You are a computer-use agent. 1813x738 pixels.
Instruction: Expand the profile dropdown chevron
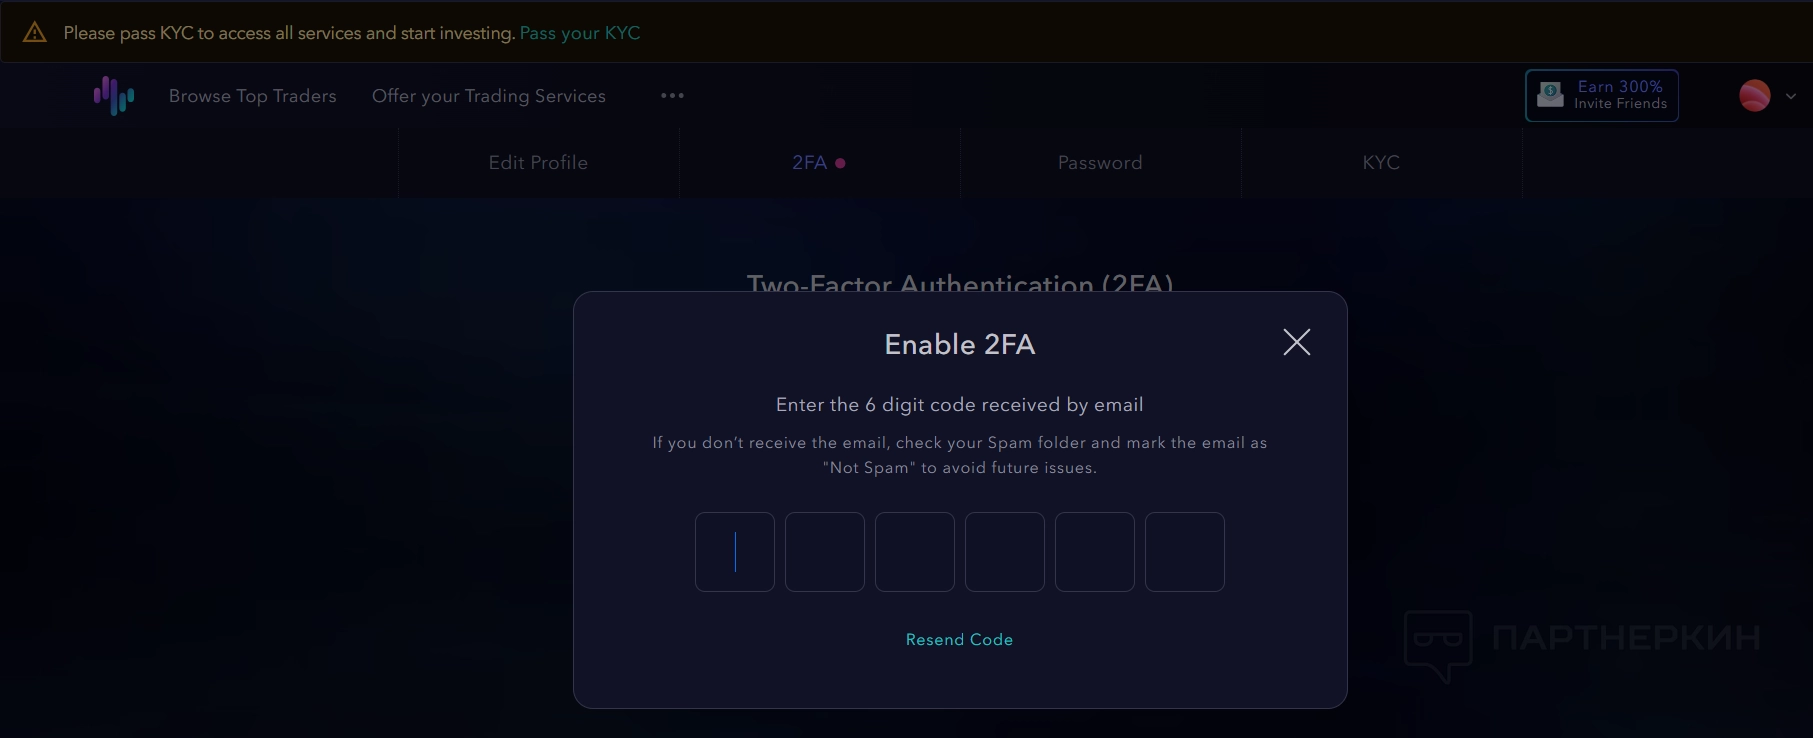1791,97
